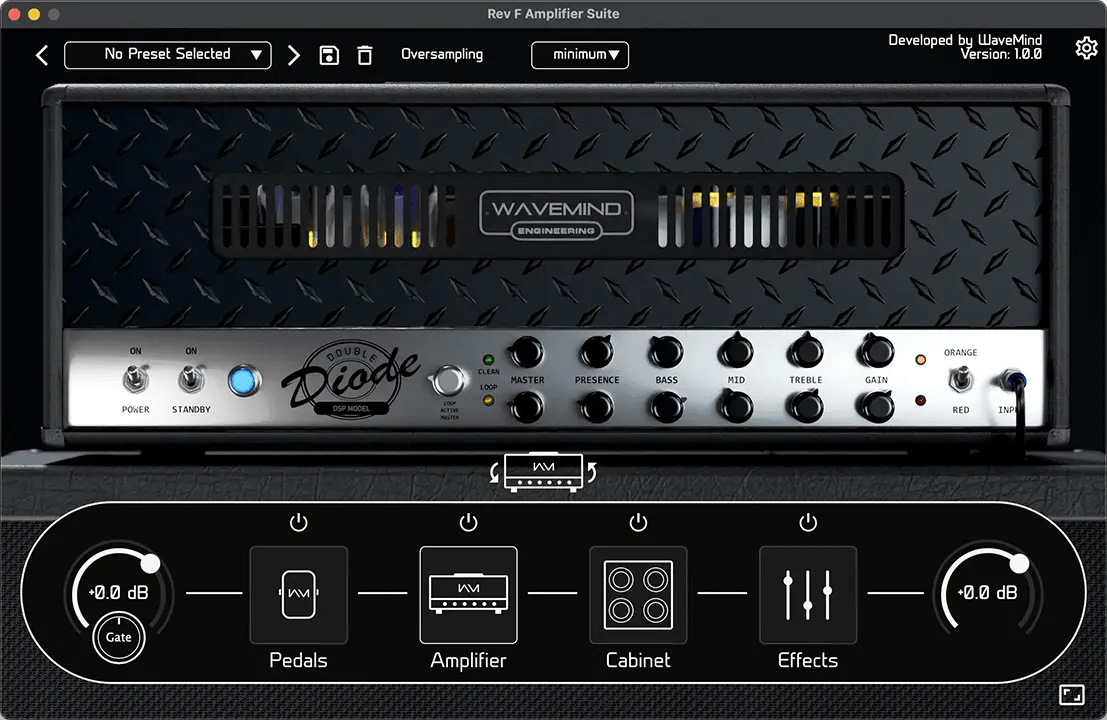Open settings via the gear icon

1086,48
